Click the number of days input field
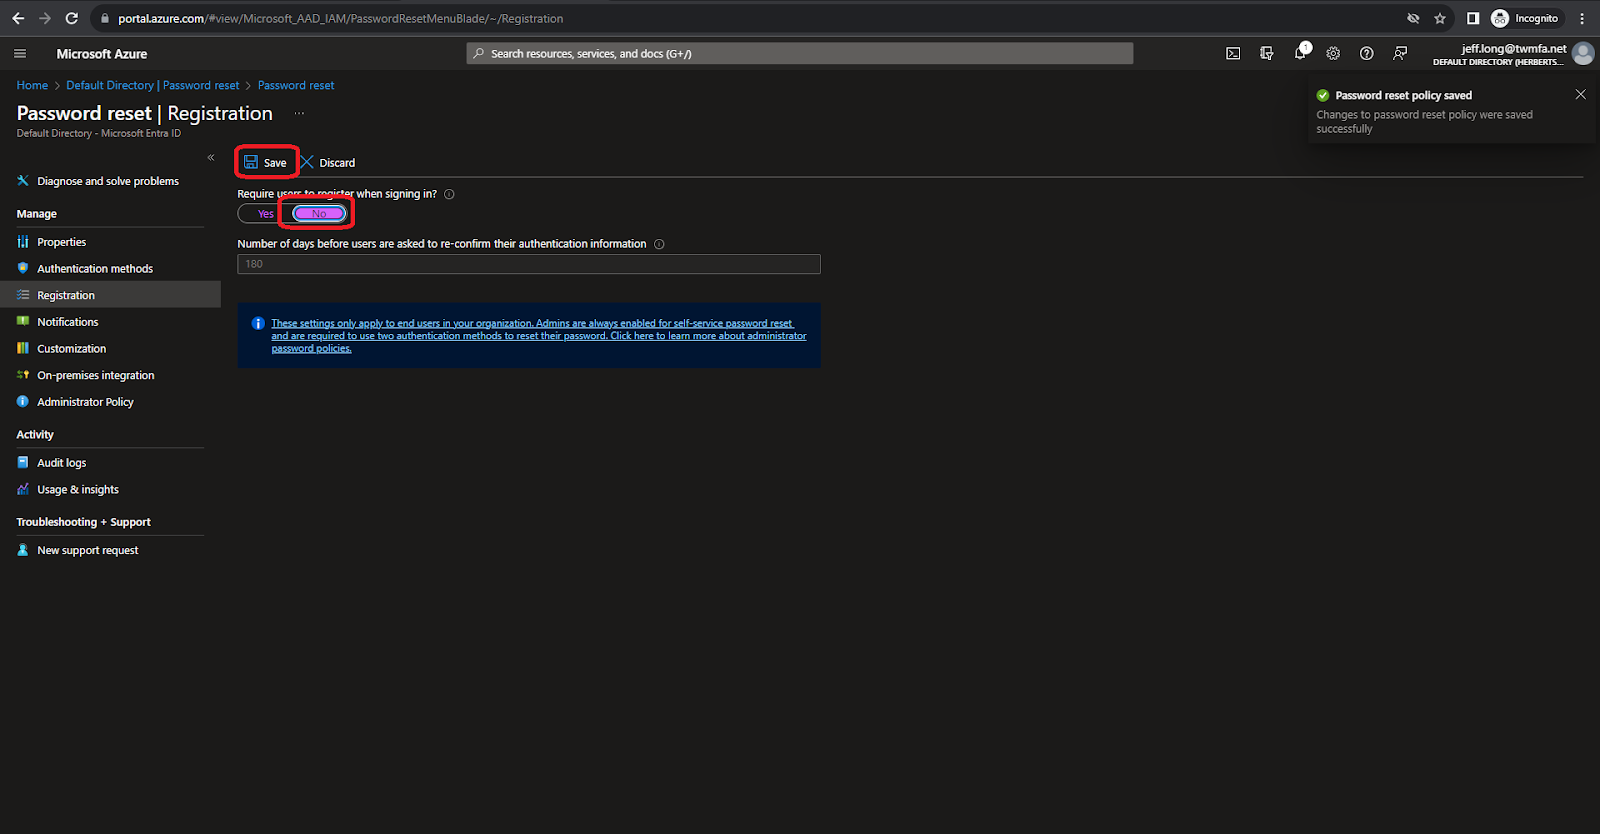 click(529, 264)
